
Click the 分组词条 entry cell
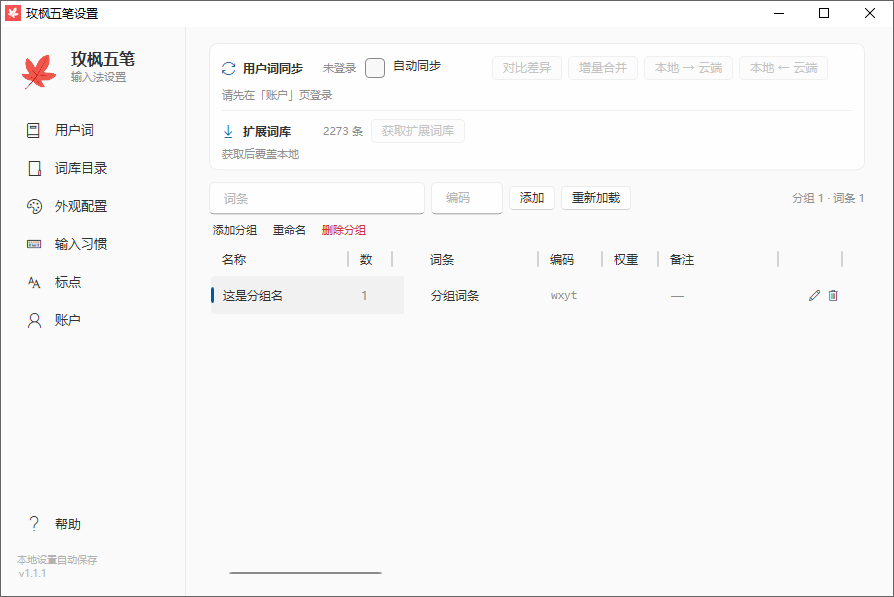point(455,295)
